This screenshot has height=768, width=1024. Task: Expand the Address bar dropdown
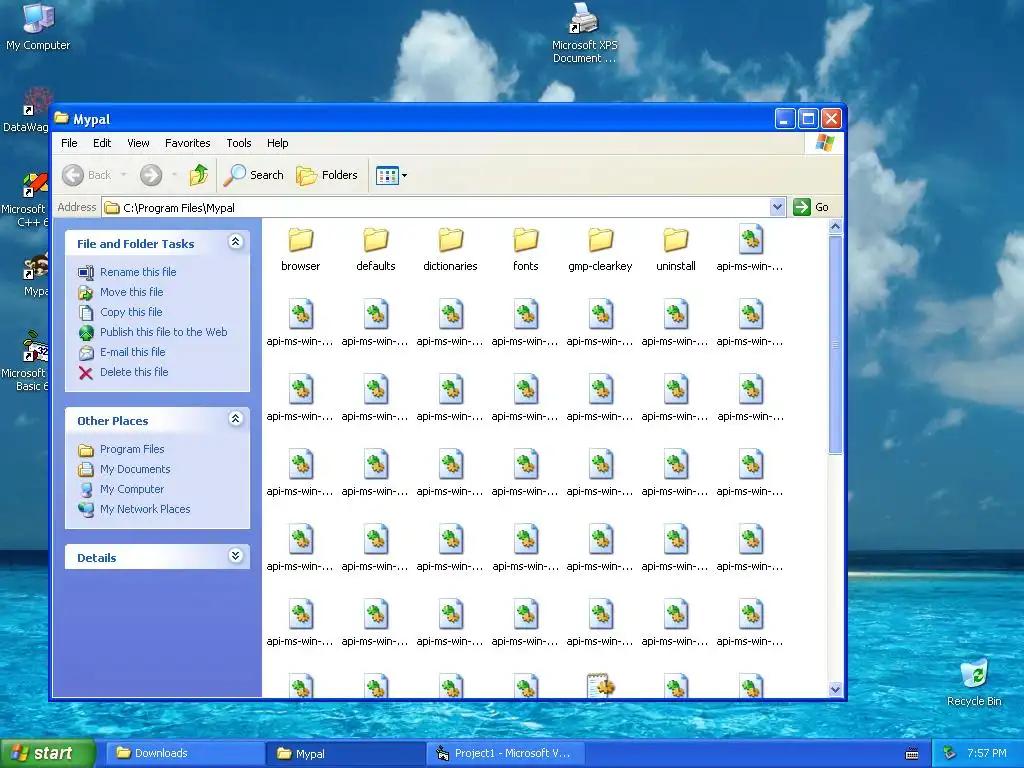click(x=777, y=207)
